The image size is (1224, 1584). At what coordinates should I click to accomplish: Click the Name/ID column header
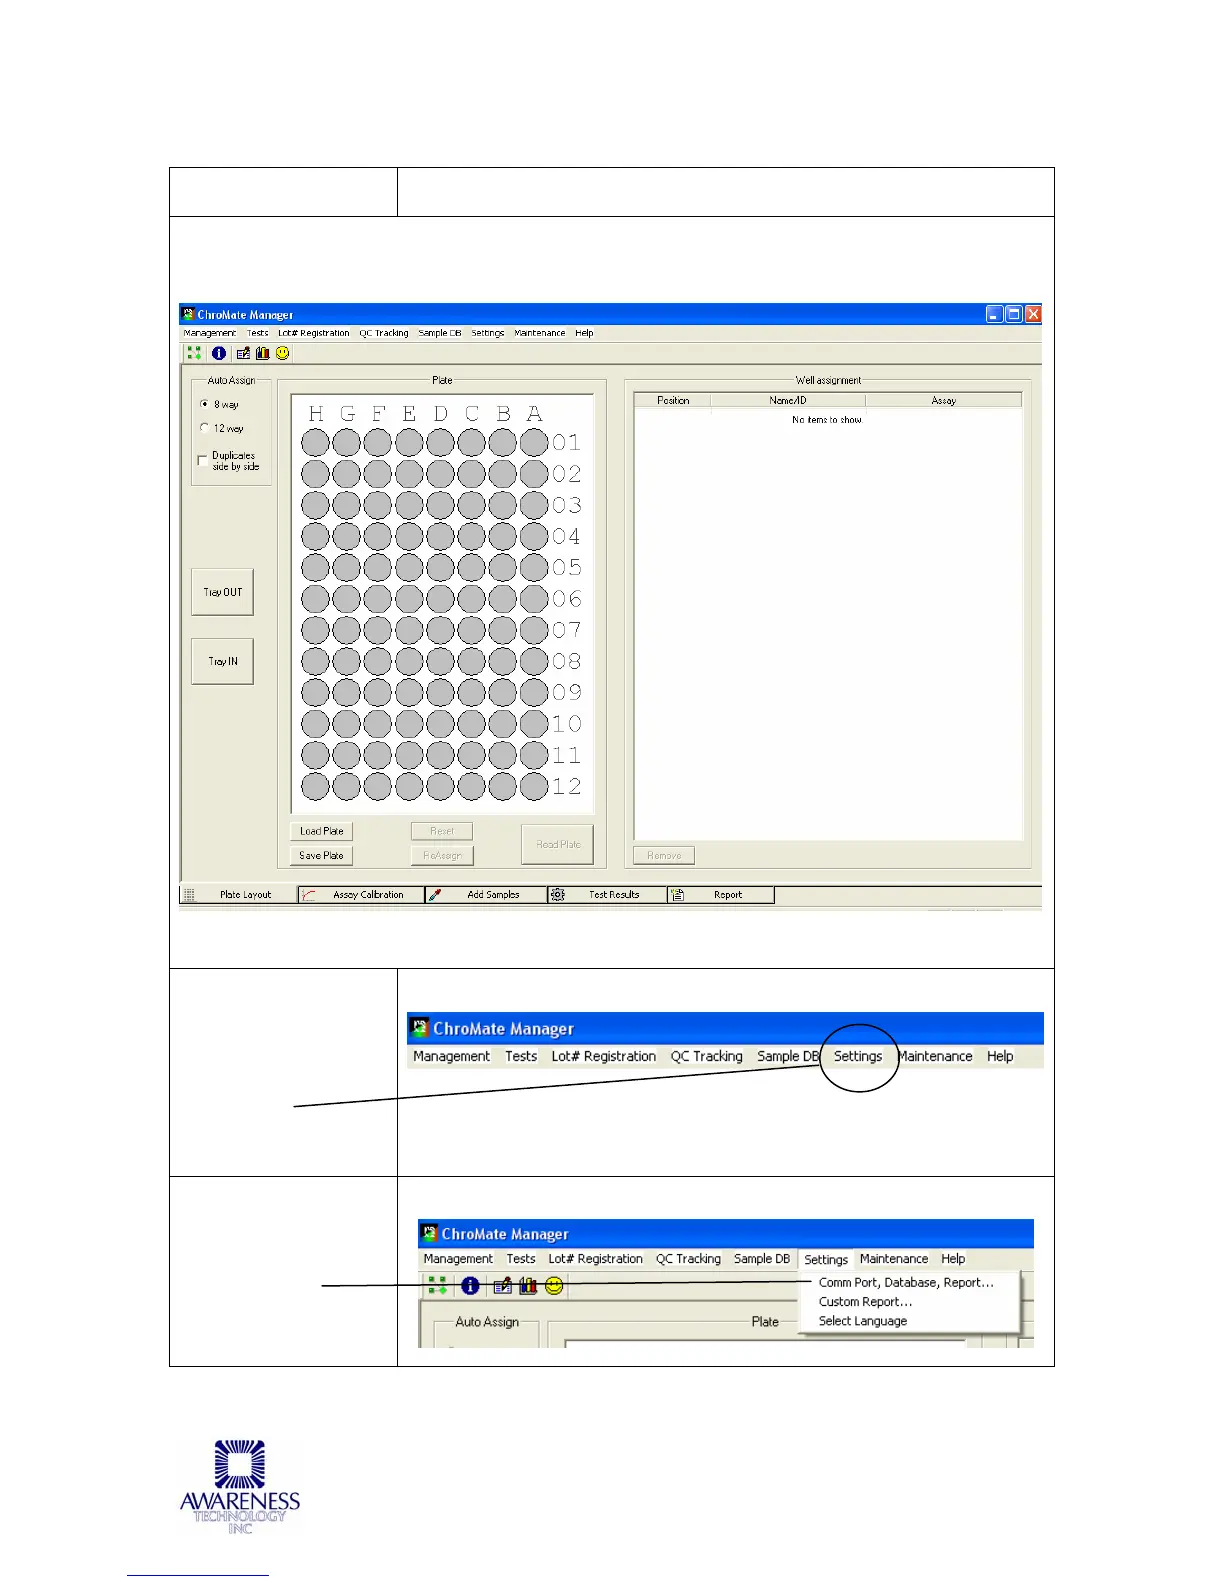[788, 400]
